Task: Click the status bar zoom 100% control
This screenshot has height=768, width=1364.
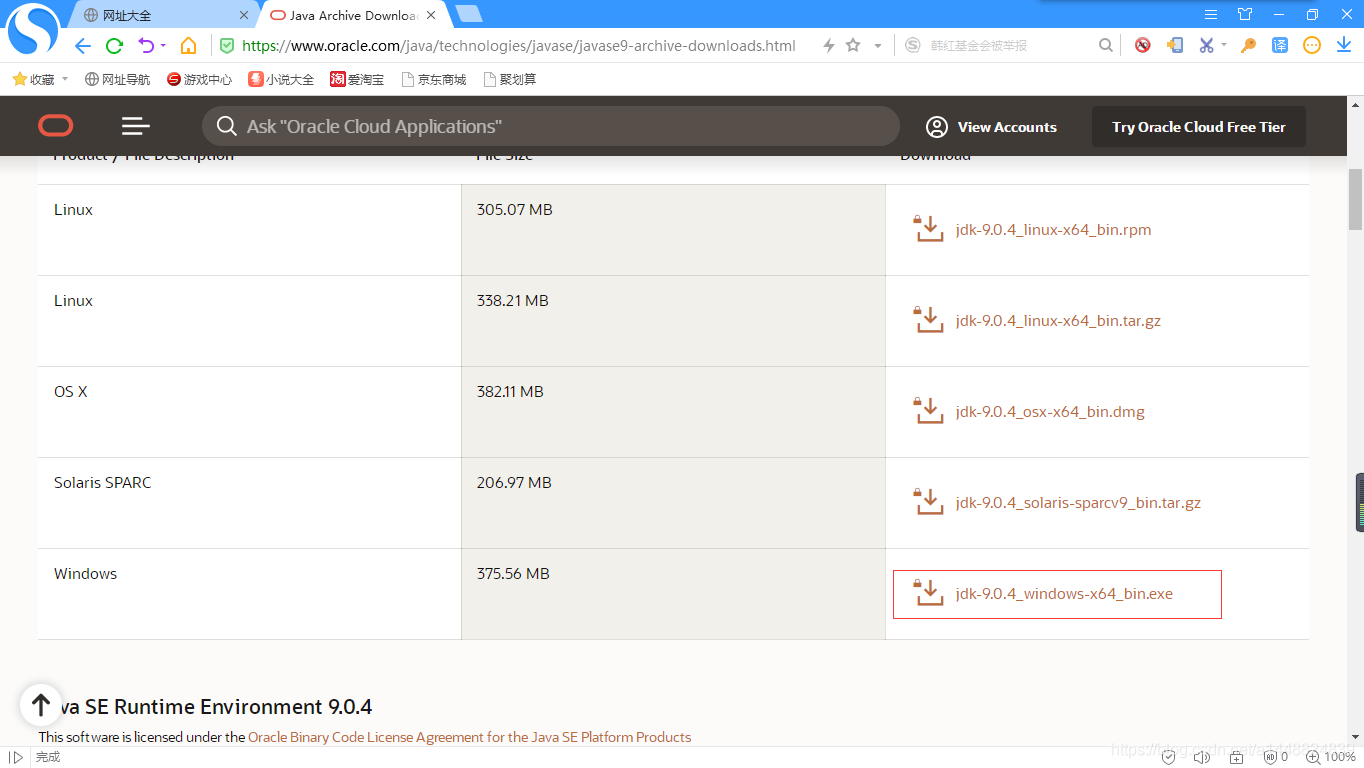Action: coord(1332,757)
